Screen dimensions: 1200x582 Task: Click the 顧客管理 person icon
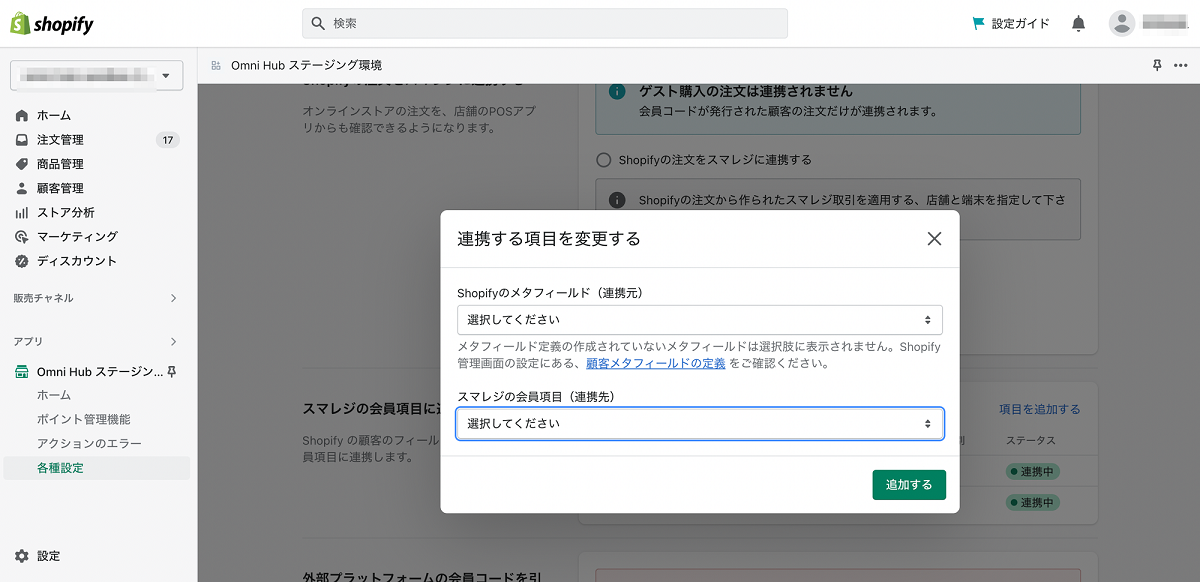(22, 188)
